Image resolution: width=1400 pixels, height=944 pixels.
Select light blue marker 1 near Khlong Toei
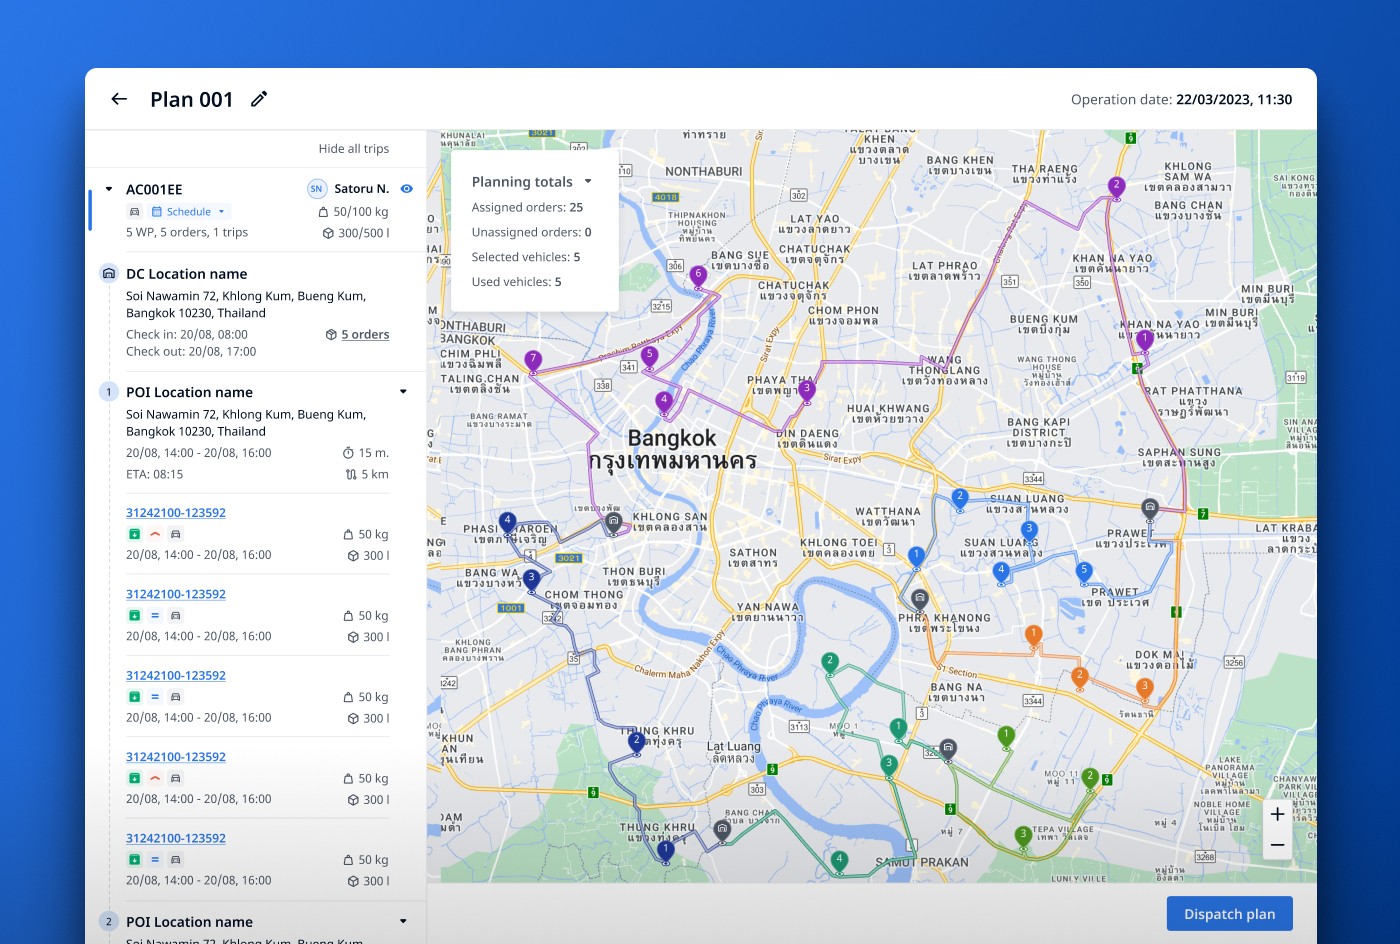click(x=916, y=556)
